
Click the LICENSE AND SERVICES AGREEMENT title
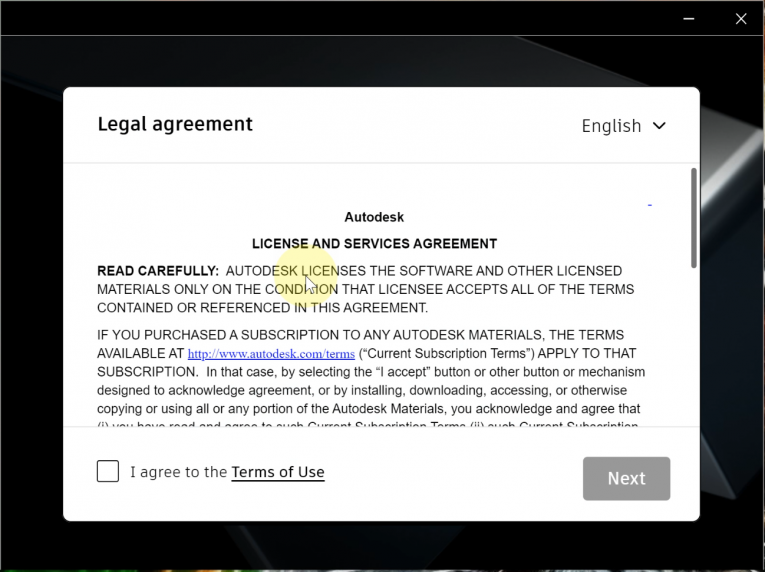tap(374, 244)
